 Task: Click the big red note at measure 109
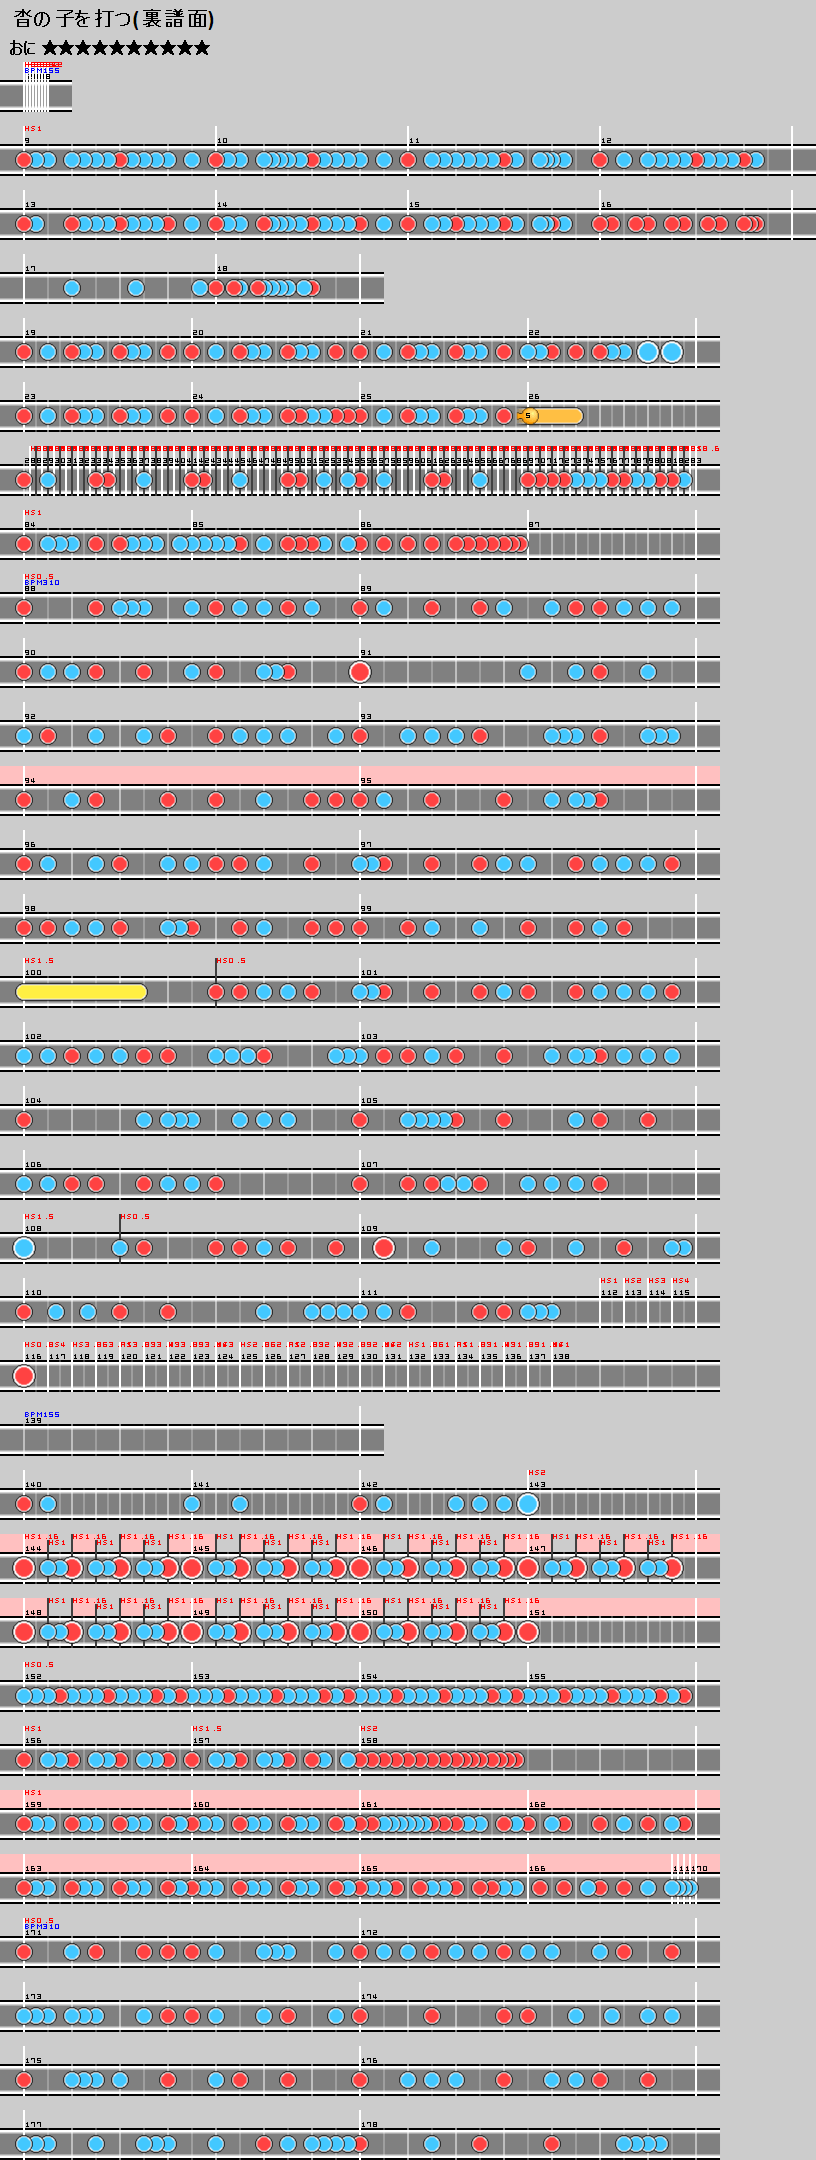point(384,1248)
